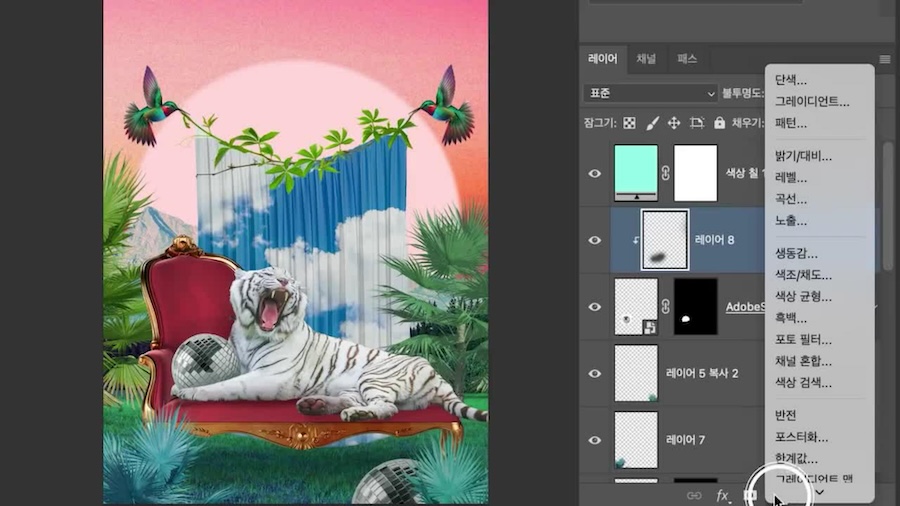Screen dimensions: 900x506
Task: Select the 레이어 5 복사 2 thumbnail
Action: click(636, 373)
